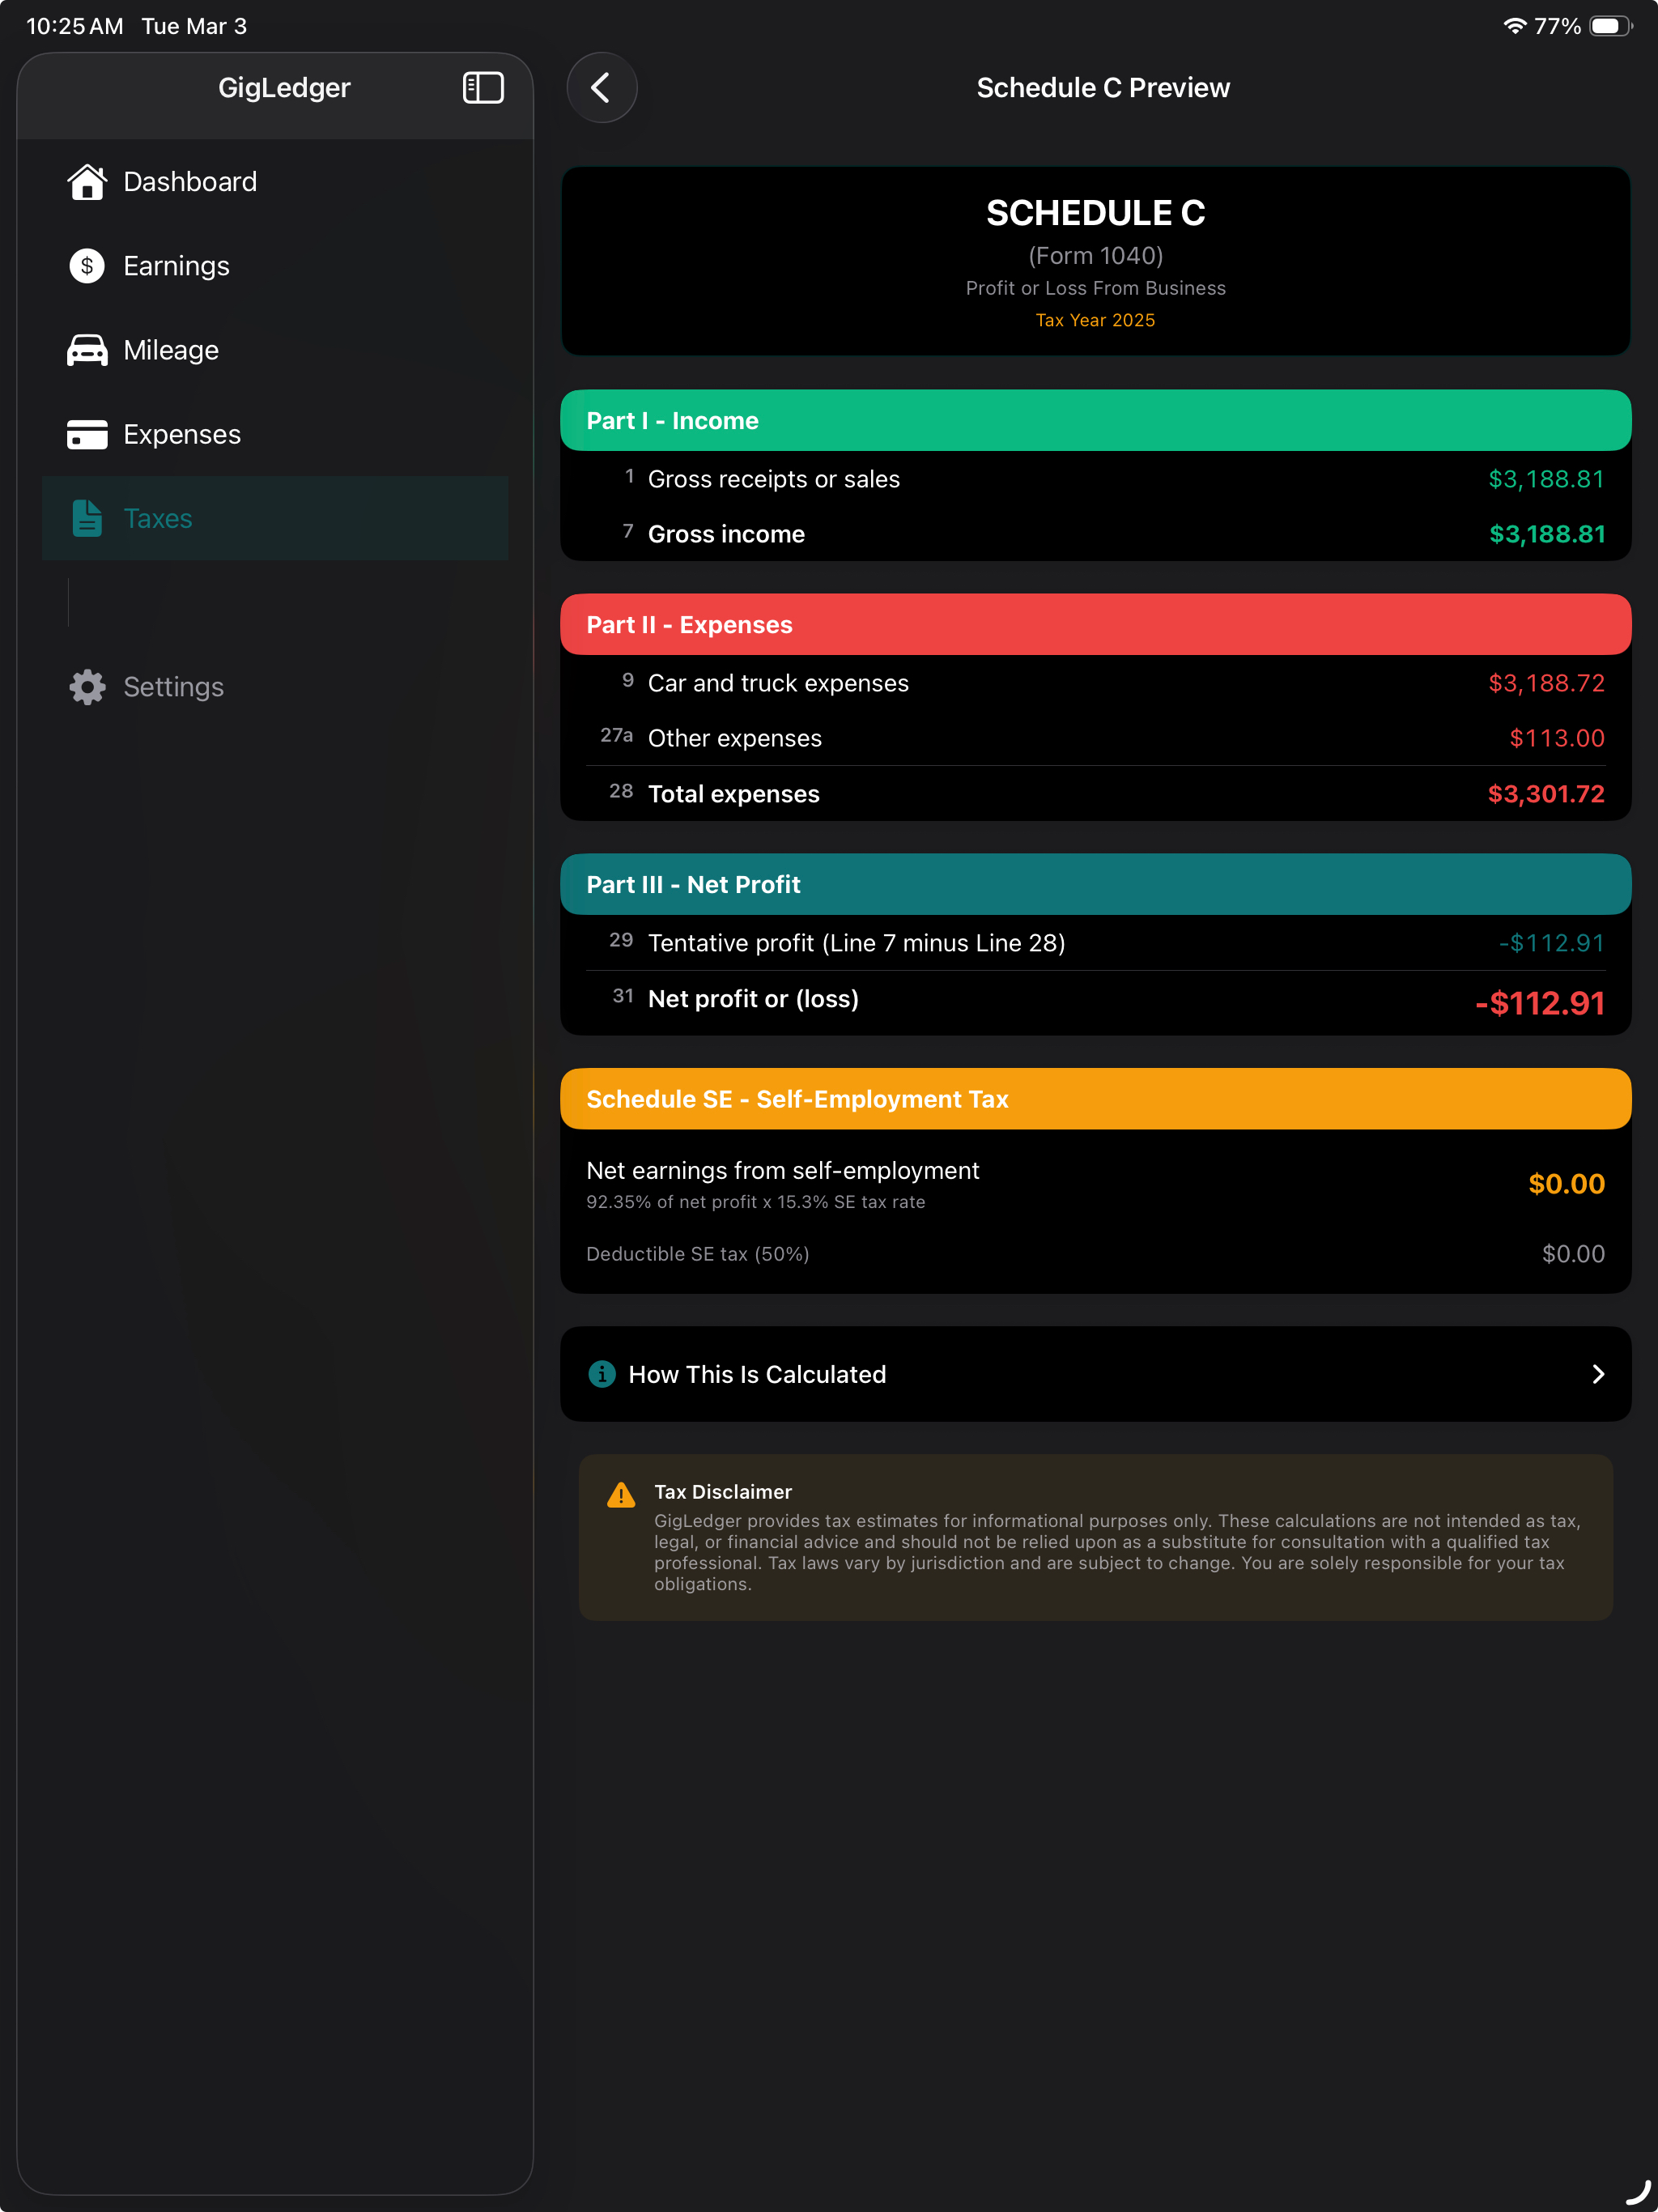1658x2212 pixels.
Task: Click the Car and truck expenses row
Action: tap(1096, 683)
